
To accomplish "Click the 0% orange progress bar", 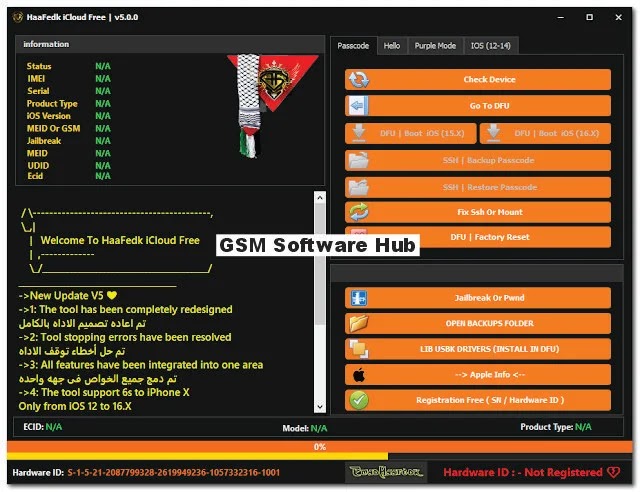I will [320, 447].
